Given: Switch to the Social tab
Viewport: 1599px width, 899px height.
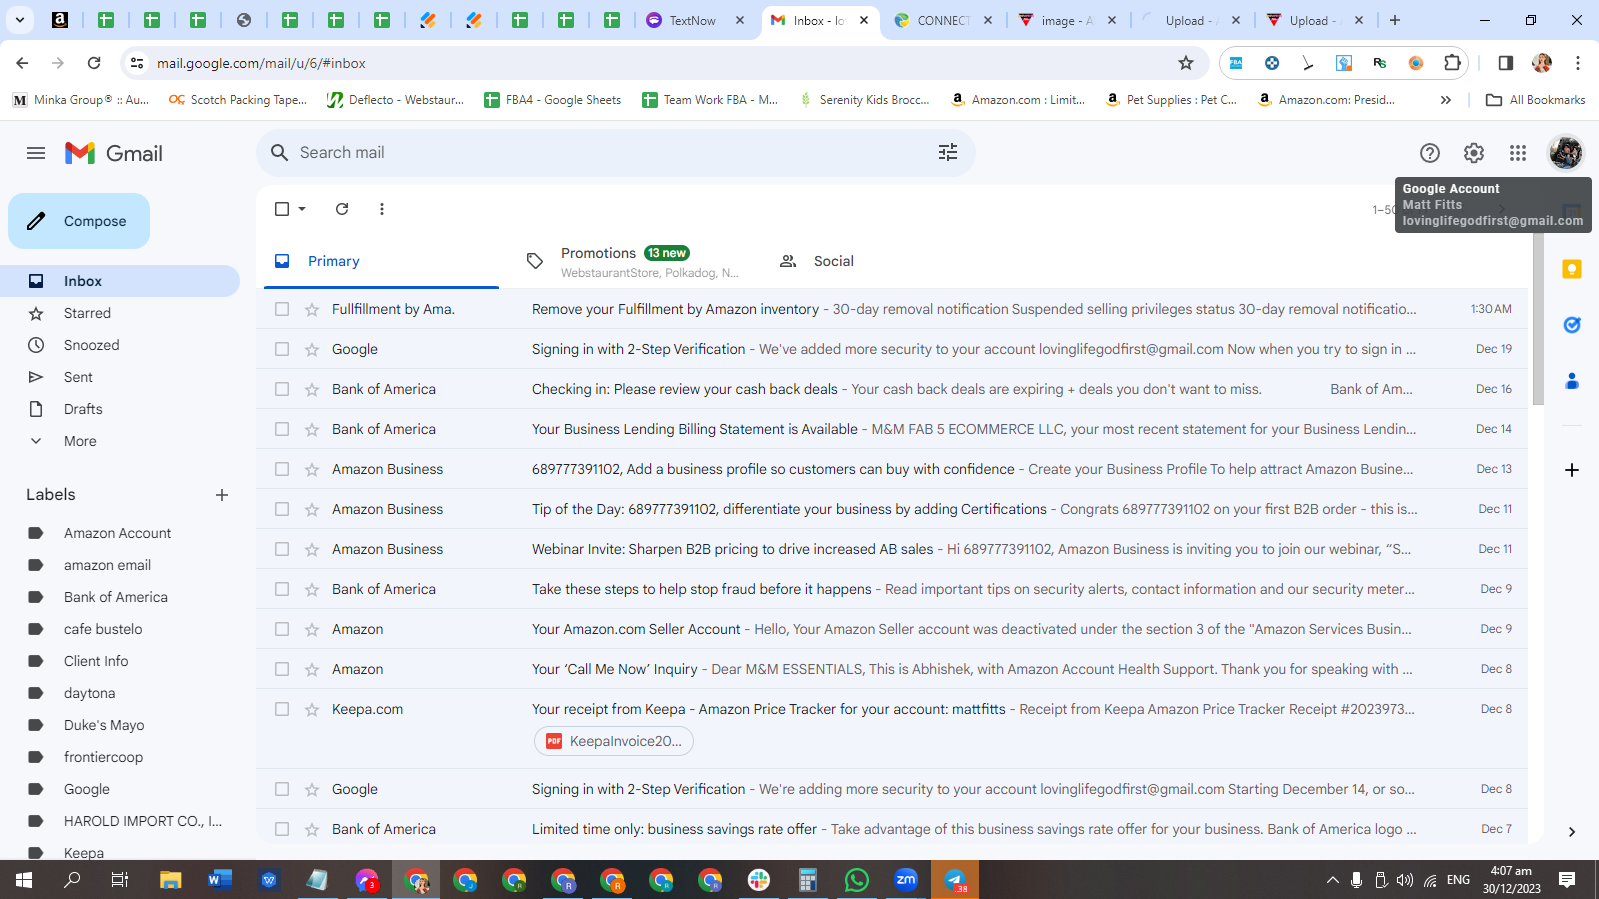Looking at the screenshot, I should [887, 261].
